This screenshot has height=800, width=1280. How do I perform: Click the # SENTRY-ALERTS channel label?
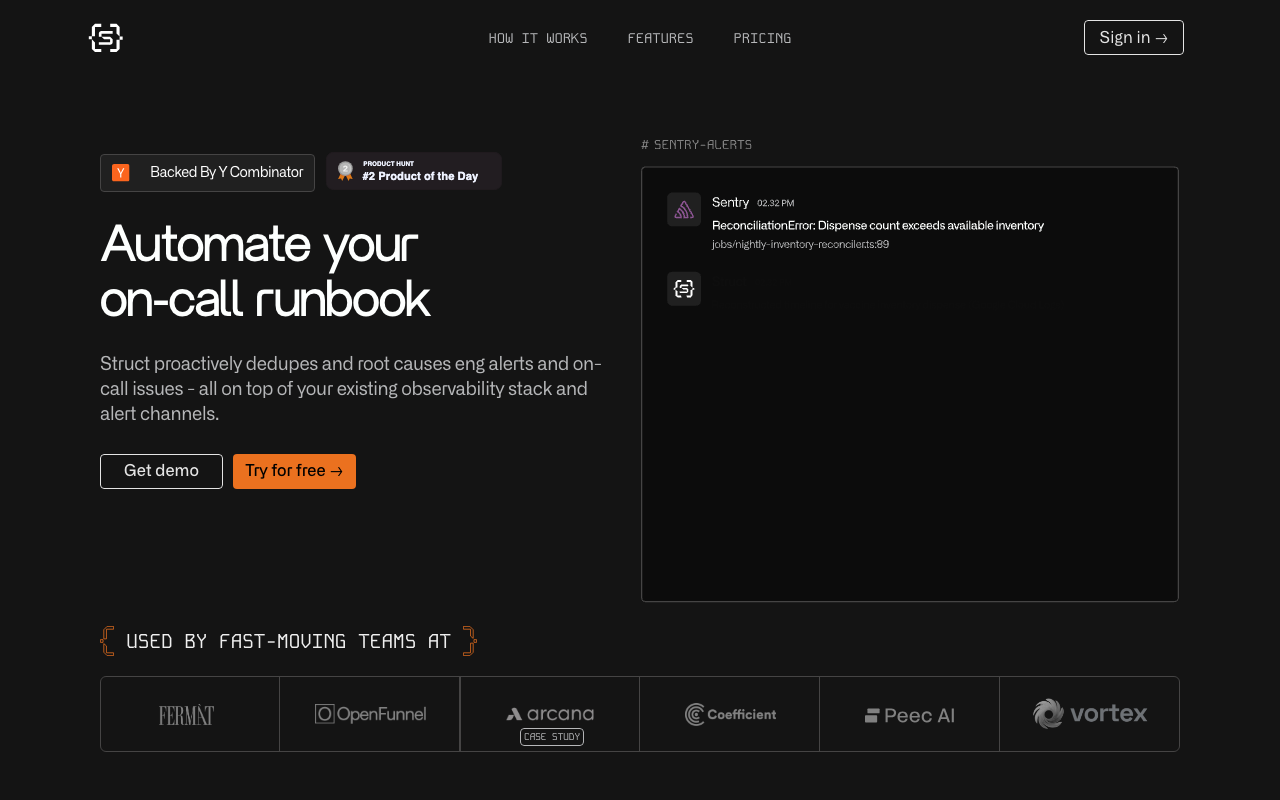click(696, 145)
